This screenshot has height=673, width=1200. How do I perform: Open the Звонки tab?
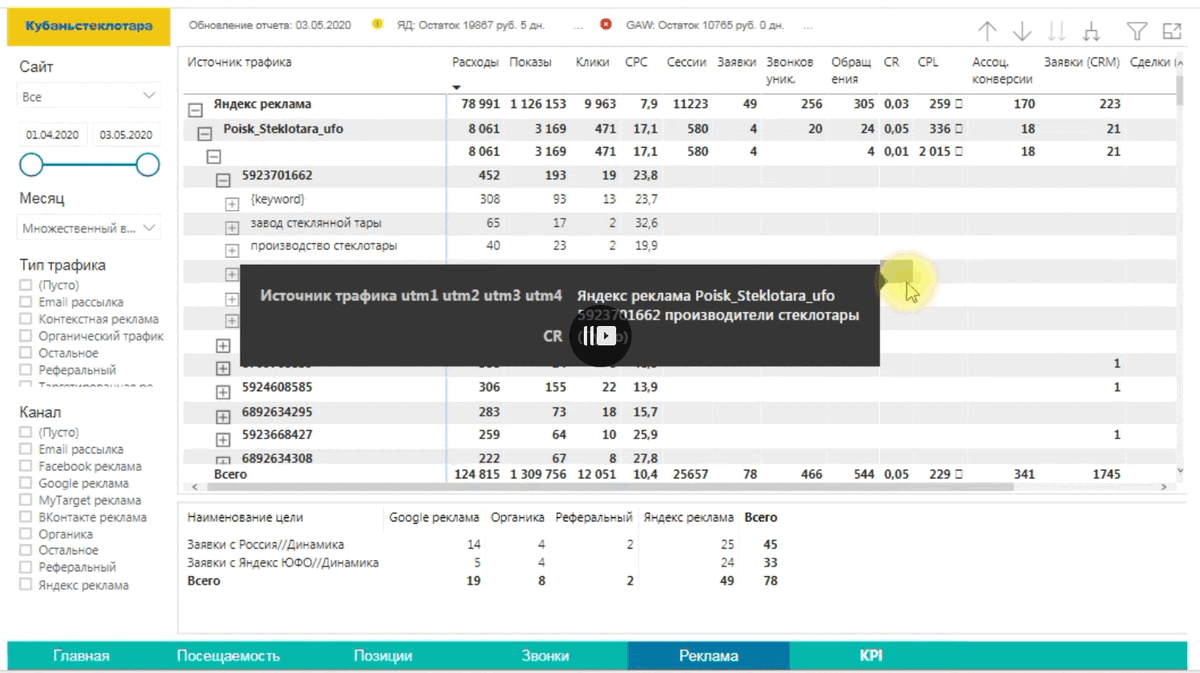tap(545, 656)
